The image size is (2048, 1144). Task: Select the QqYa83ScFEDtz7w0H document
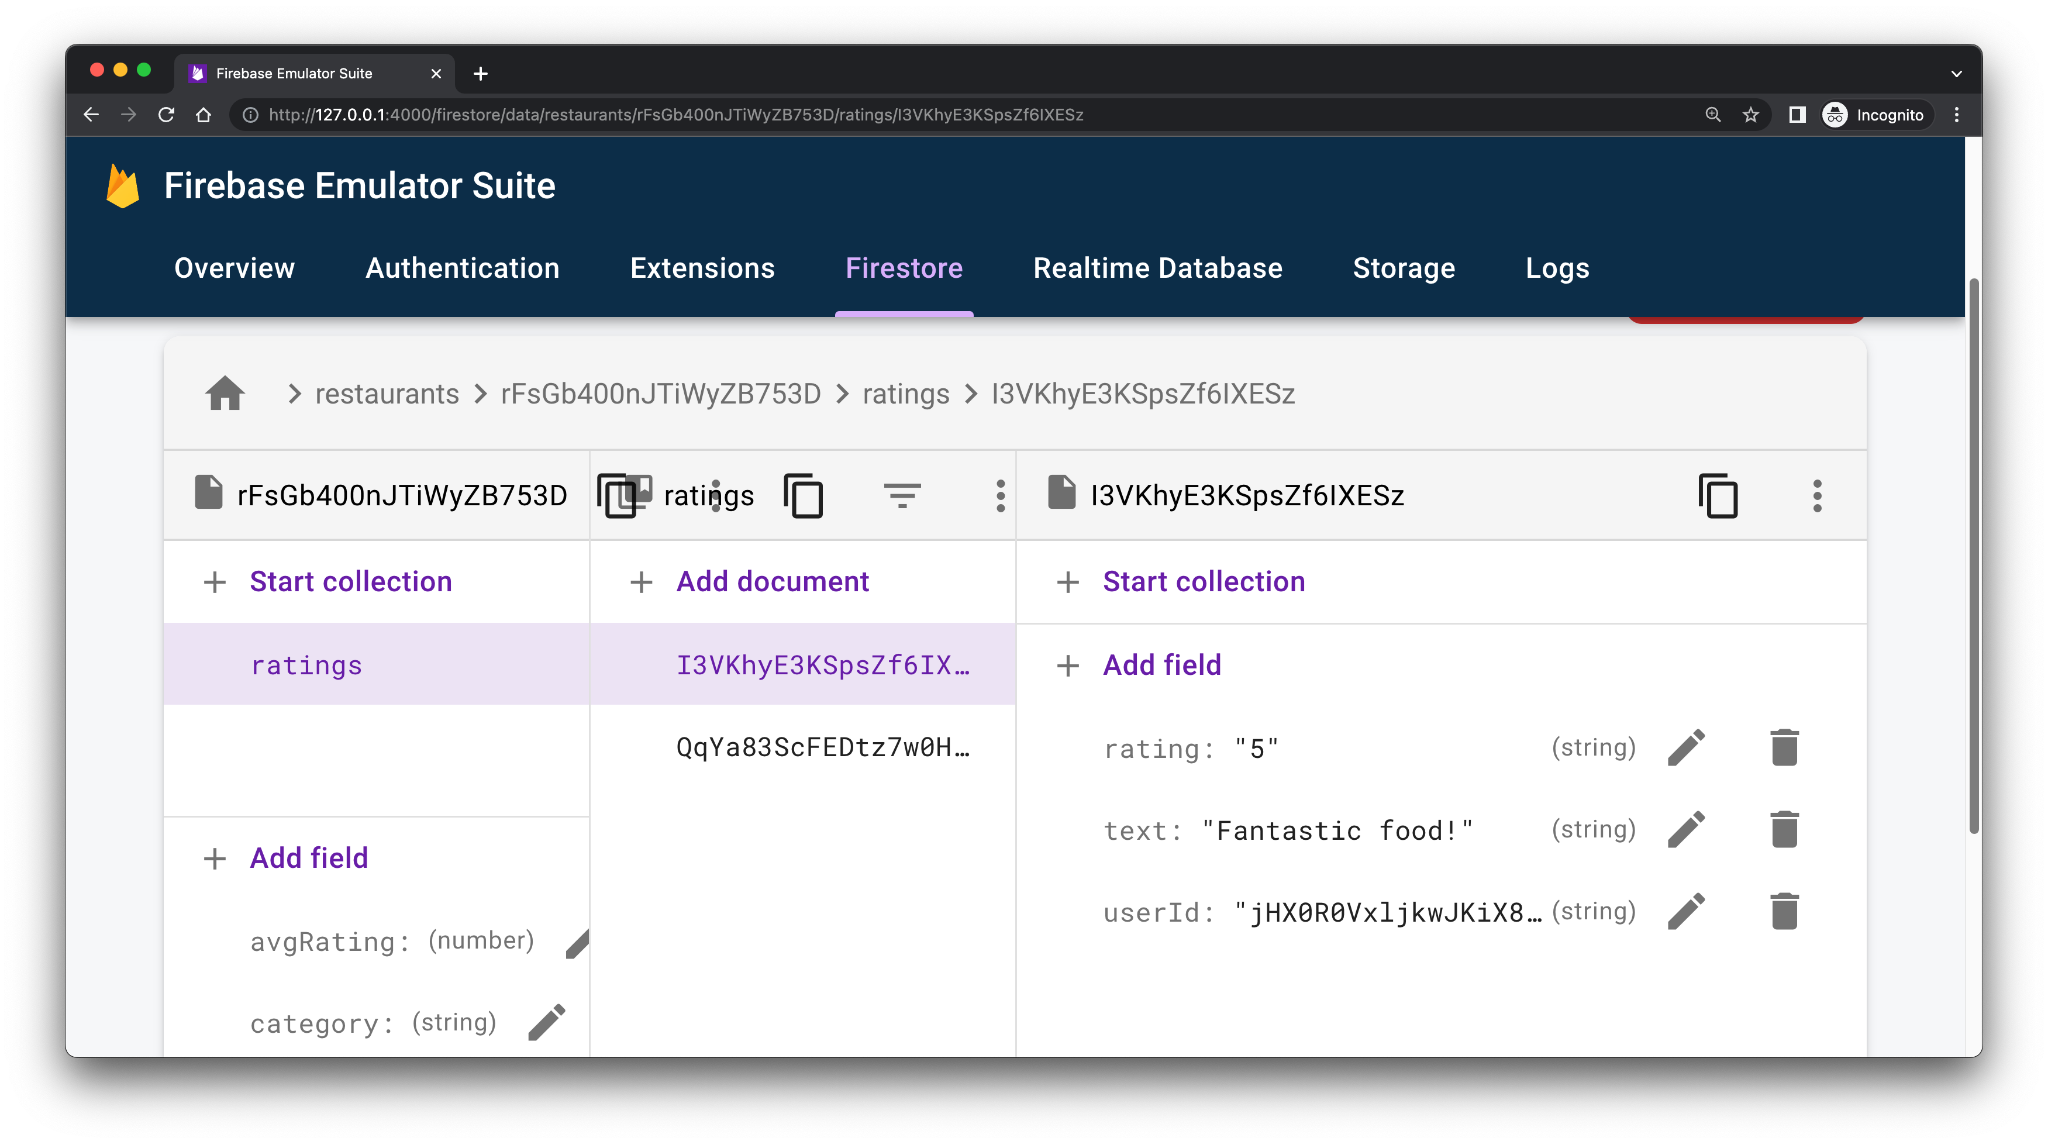tap(821, 747)
